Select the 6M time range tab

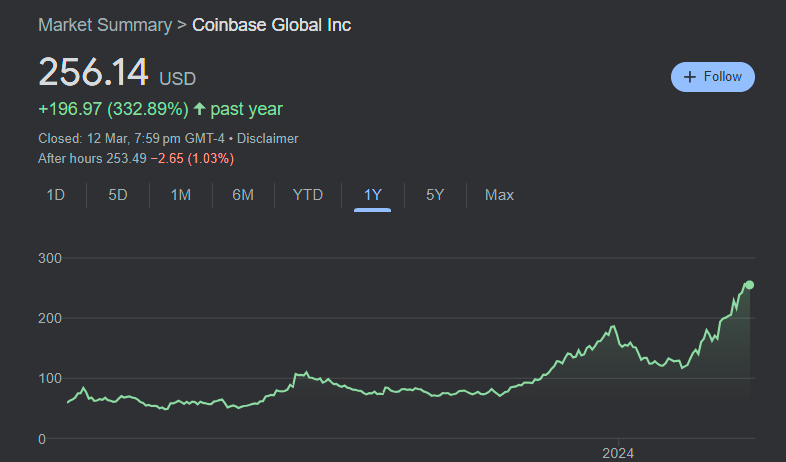(x=243, y=195)
